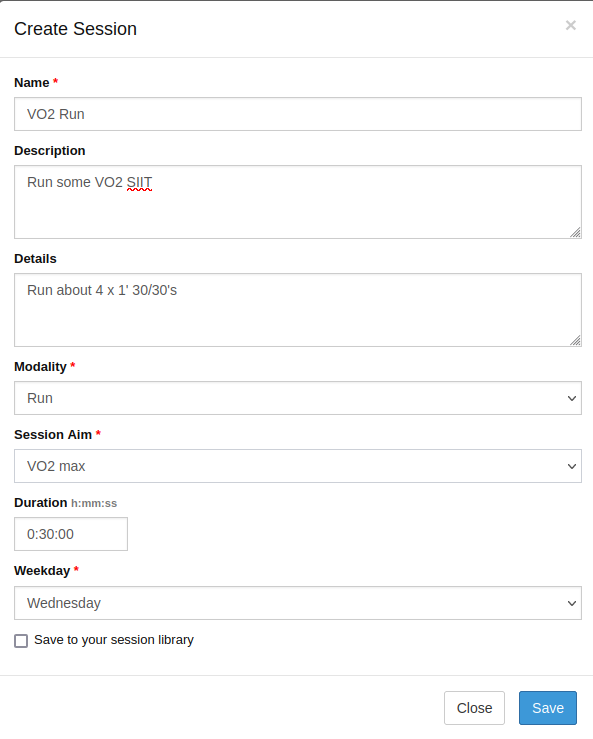
Task: Enable Save to your session library checkbox
Action: (21, 641)
